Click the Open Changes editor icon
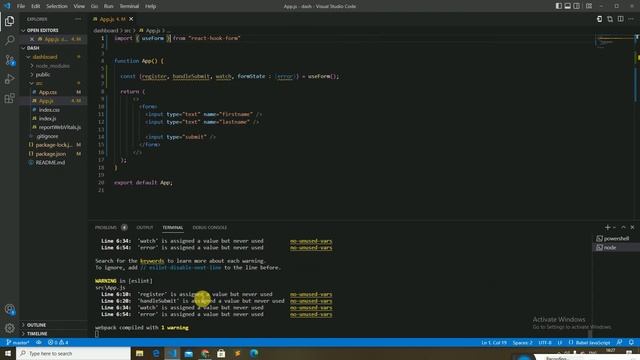The image size is (640, 360). [599, 19]
